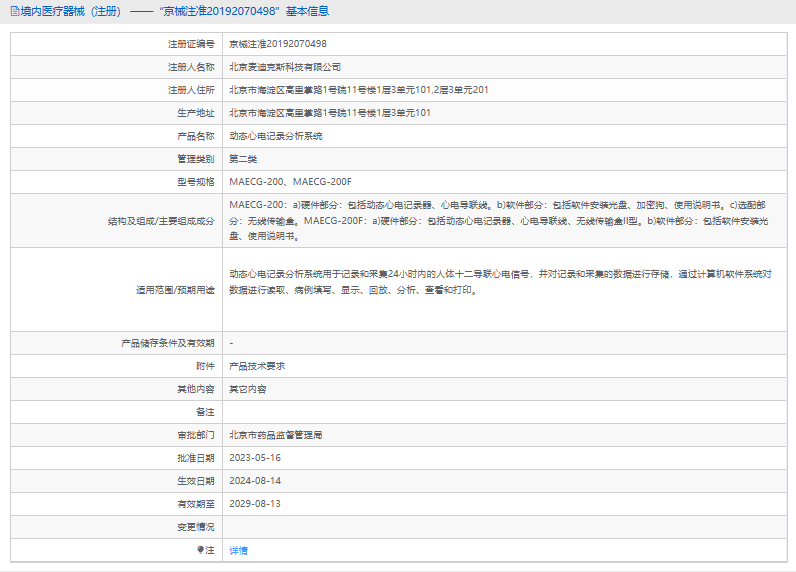The height and width of the screenshot is (572, 796).
Task: Click the 生产地址 address value
Action: (330, 113)
